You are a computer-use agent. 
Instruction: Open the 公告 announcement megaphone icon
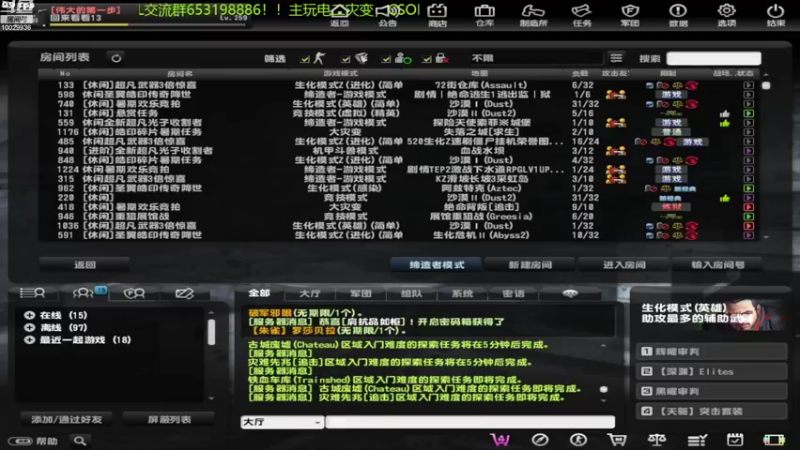[388, 14]
